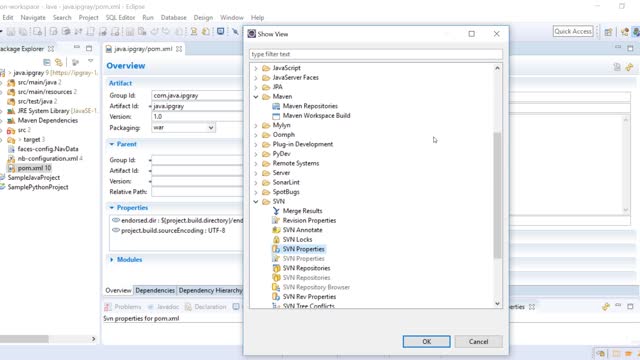This screenshot has width=640, height=360.
Task: Expand the JavaServer Faces category
Action: click(x=256, y=78)
